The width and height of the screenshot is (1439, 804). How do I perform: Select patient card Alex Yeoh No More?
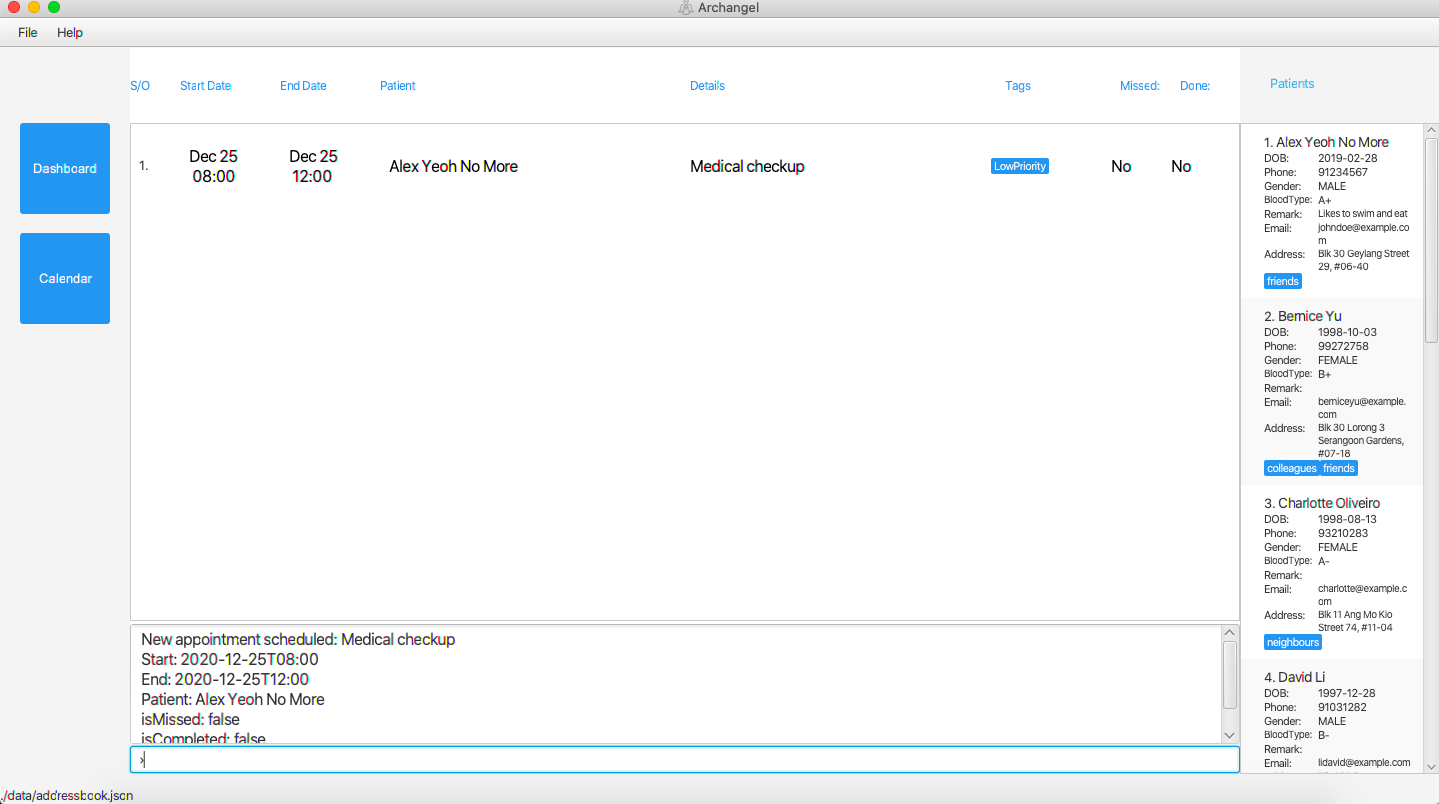[1332, 211]
